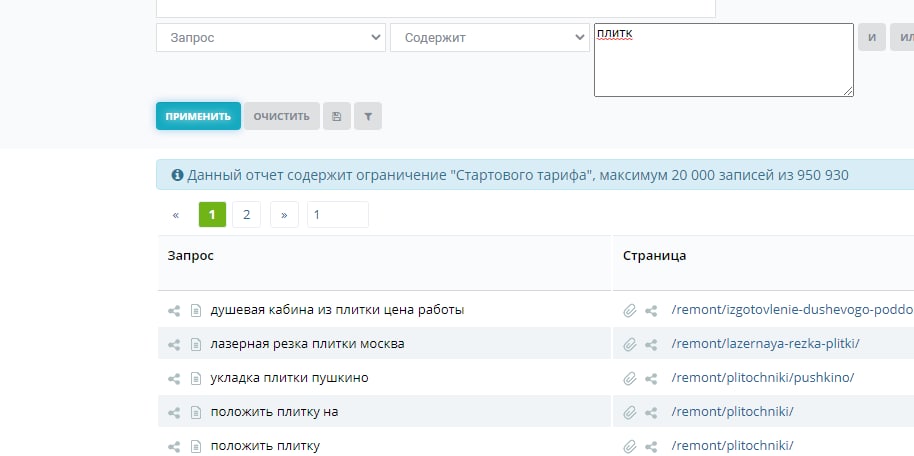Open the 'Содержит' condition dropdown

[490, 37]
